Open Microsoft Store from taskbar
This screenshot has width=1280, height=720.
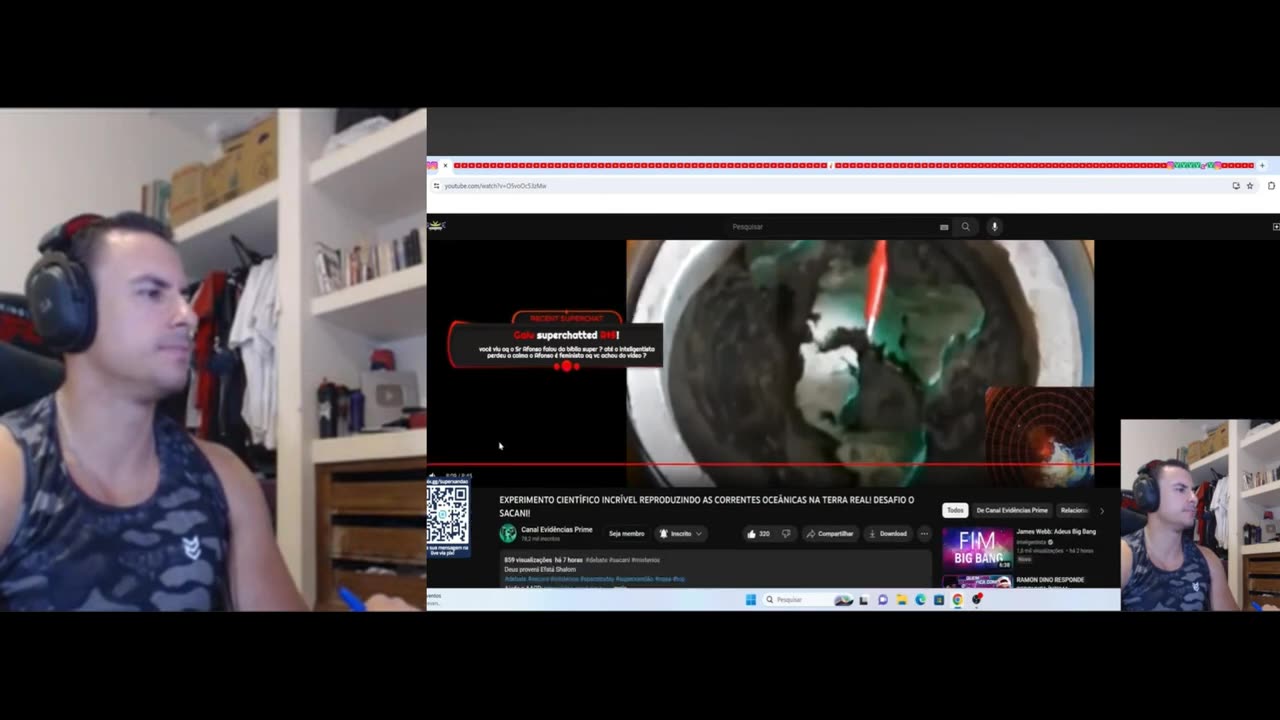point(939,600)
